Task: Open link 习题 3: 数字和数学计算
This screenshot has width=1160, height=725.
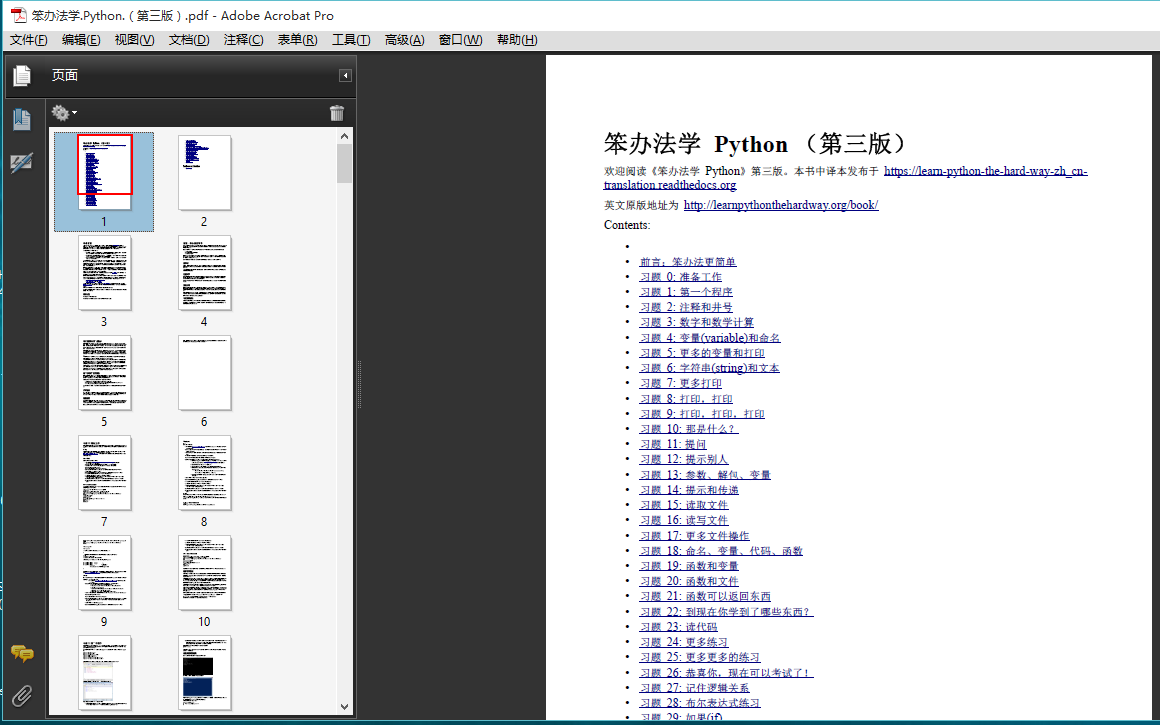Action: (x=697, y=323)
